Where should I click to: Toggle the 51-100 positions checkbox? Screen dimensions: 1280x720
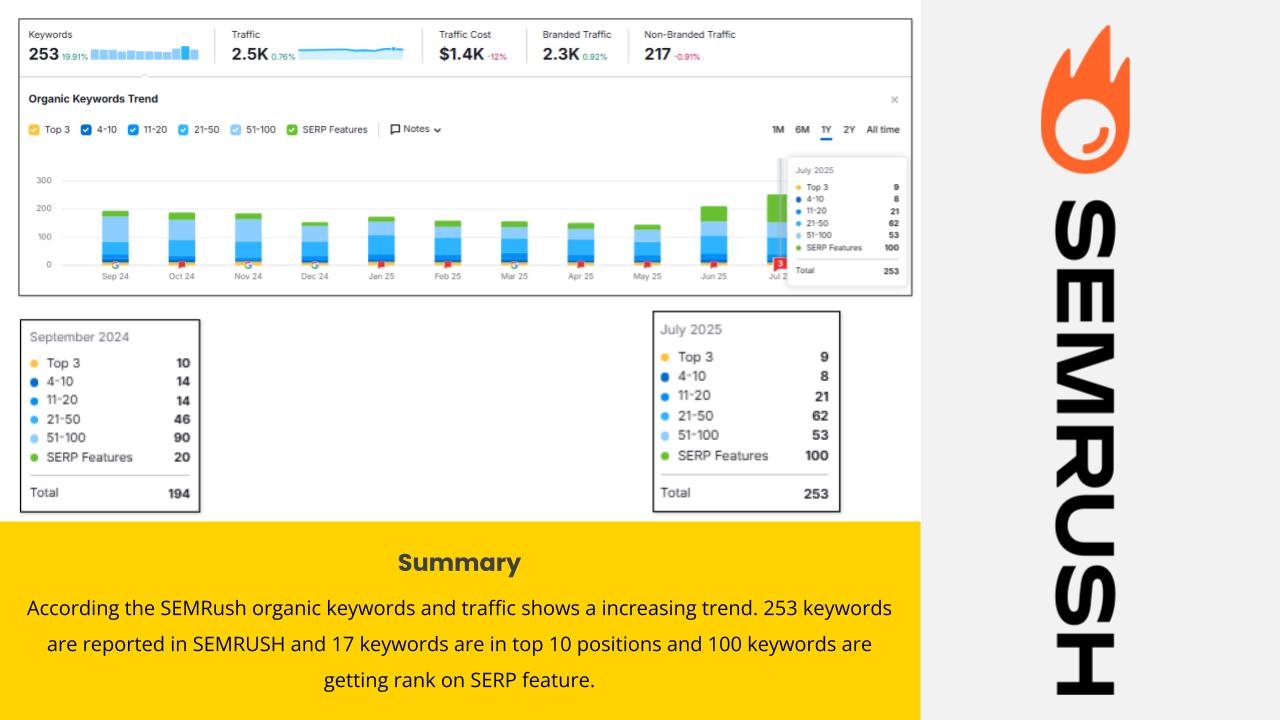[x=236, y=130]
